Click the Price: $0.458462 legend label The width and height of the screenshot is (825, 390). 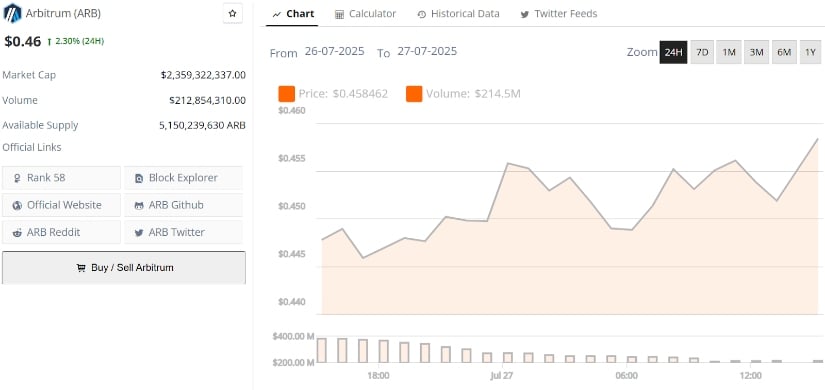(343, 94)
